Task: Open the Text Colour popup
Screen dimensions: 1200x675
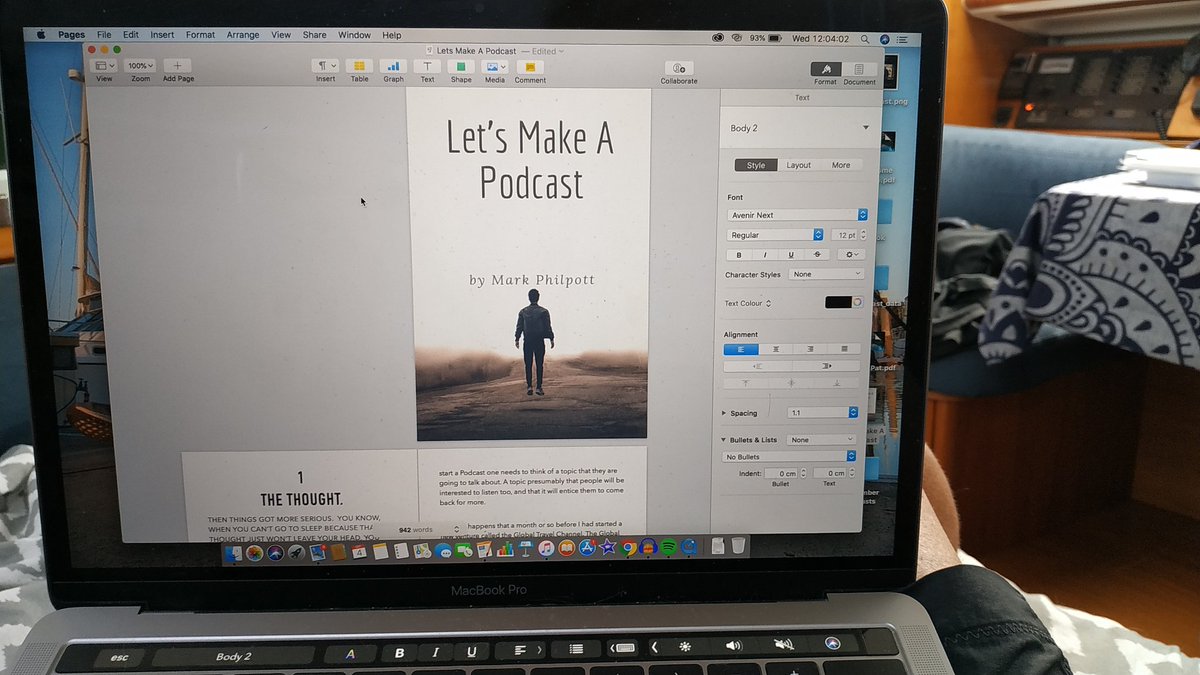Action: (748, 303)
